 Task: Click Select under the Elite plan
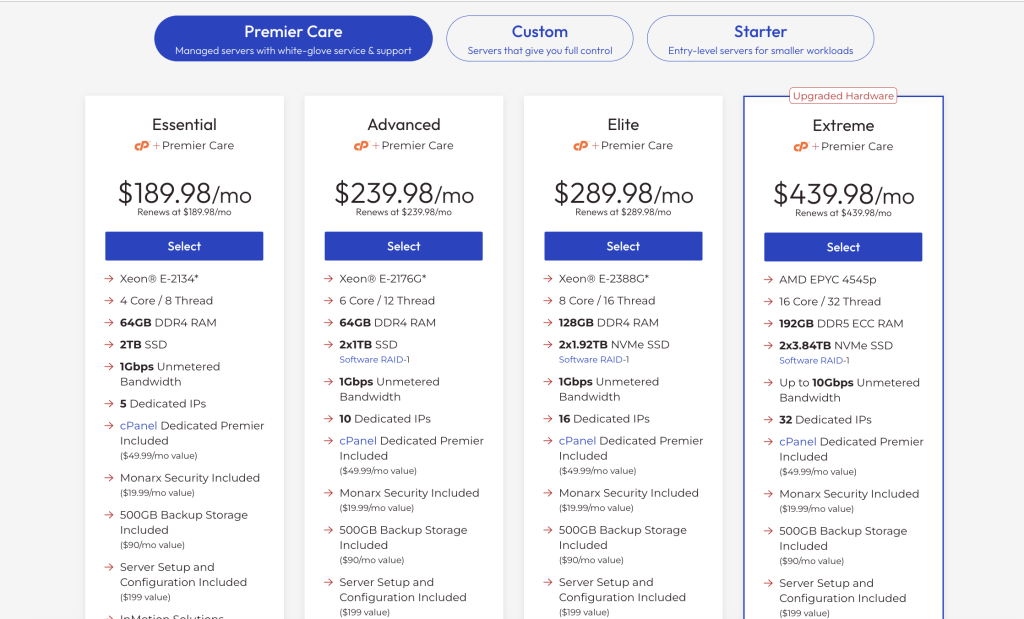click(622, 246)
